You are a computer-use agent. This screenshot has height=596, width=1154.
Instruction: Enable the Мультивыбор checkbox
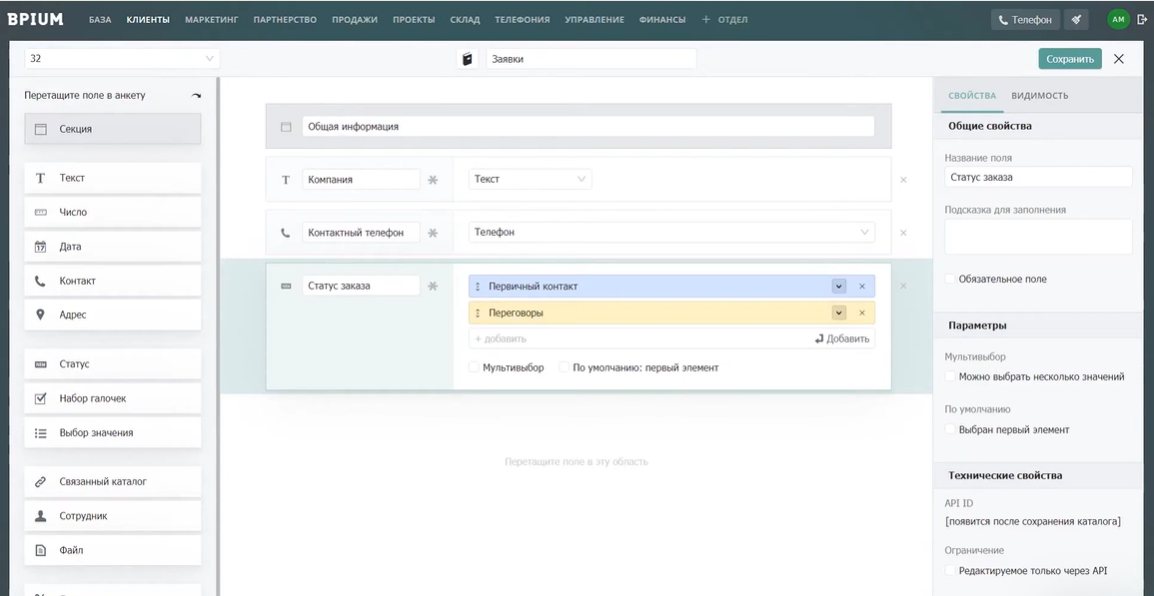475,366
